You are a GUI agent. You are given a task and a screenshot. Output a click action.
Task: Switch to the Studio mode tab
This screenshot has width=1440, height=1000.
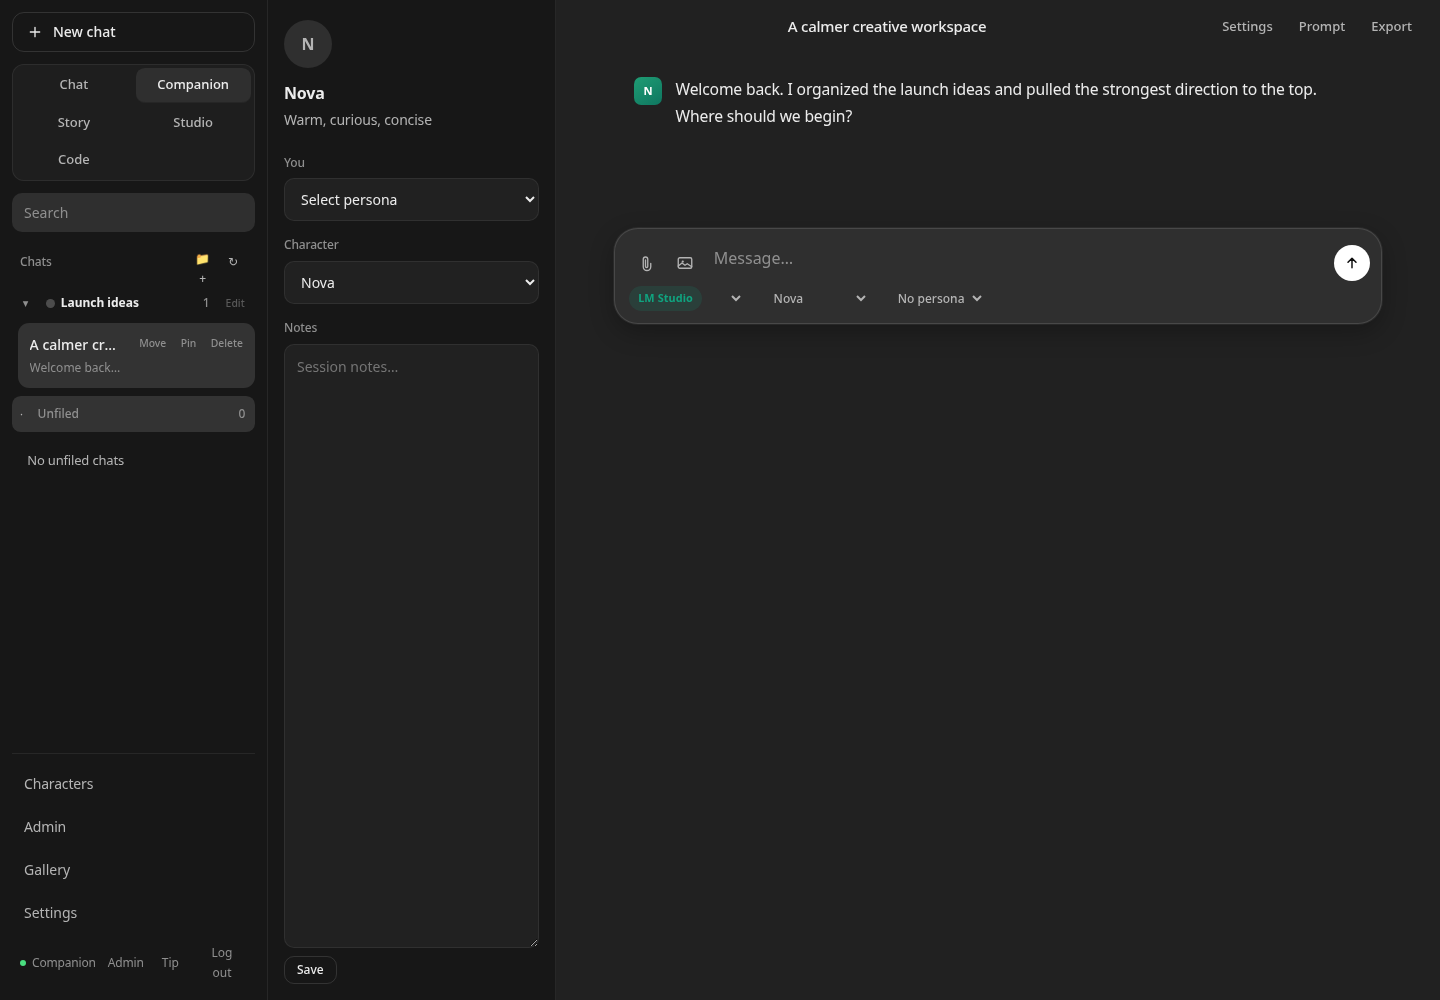pyautogui.click(x=193, y=122)
